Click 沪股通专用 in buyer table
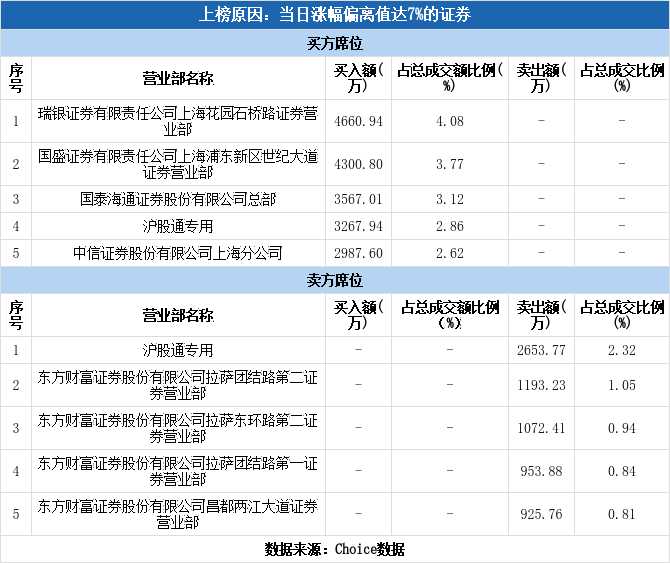Viewport: 670px width, 563px height. (x=178, y=226)
